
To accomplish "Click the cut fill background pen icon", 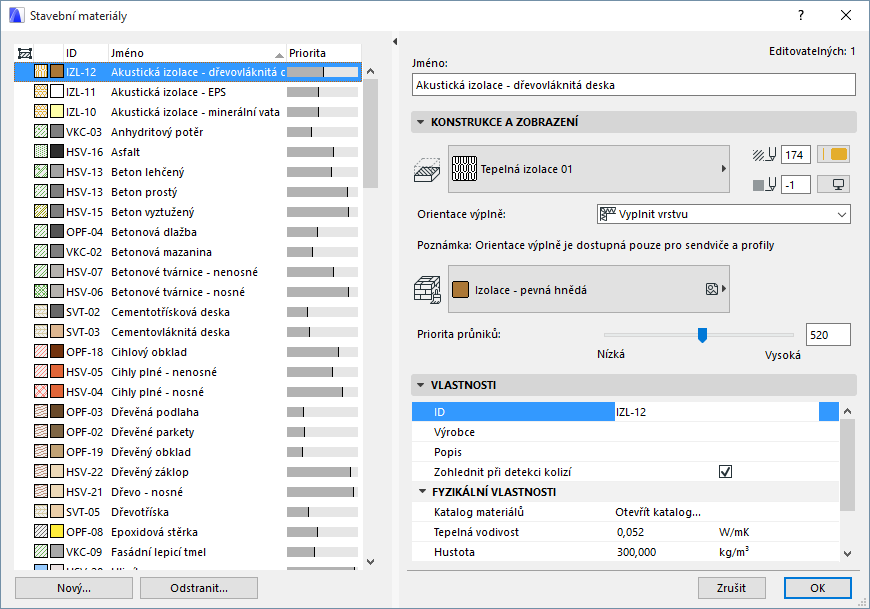I will click(764, 185).
